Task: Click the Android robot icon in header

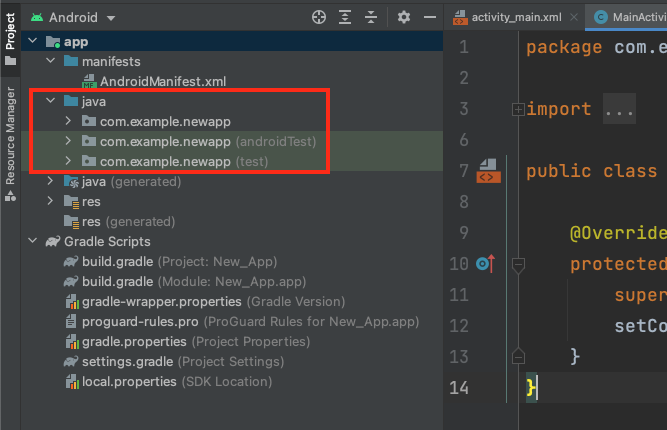Action: pyautogui.click(x=37, y=17)
